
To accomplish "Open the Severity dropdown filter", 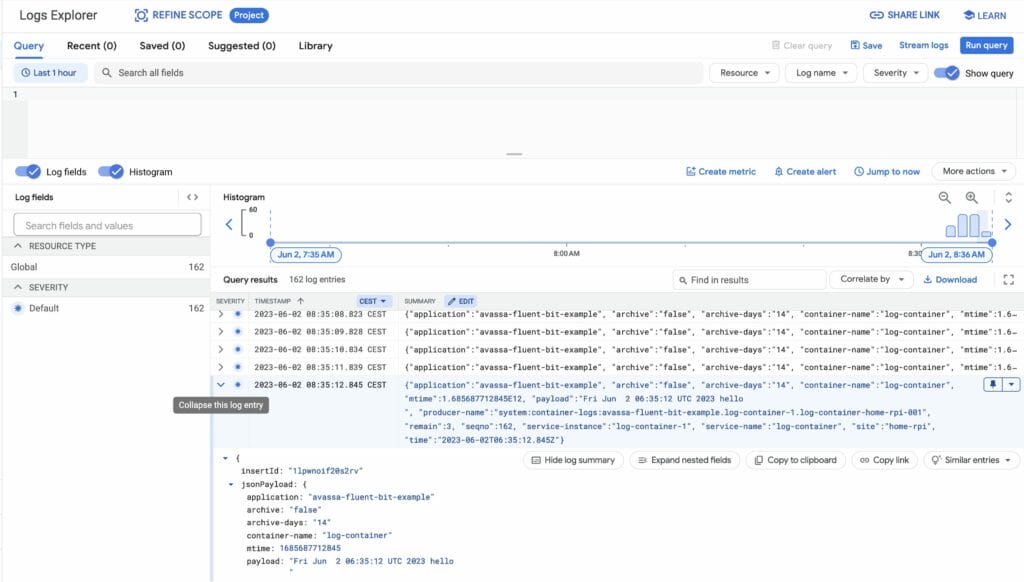I will click(895, 73).
